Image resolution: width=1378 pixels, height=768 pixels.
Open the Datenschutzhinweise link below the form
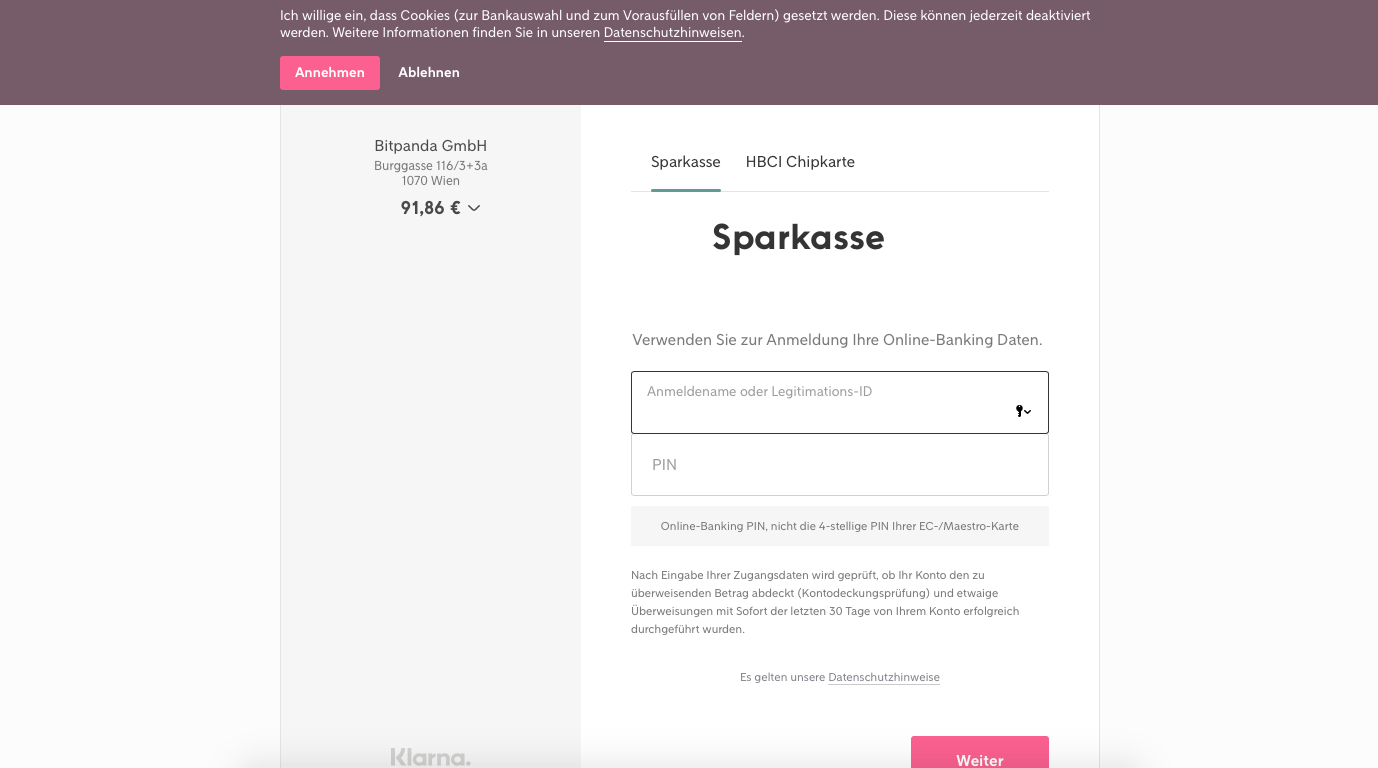click(883, 677)
